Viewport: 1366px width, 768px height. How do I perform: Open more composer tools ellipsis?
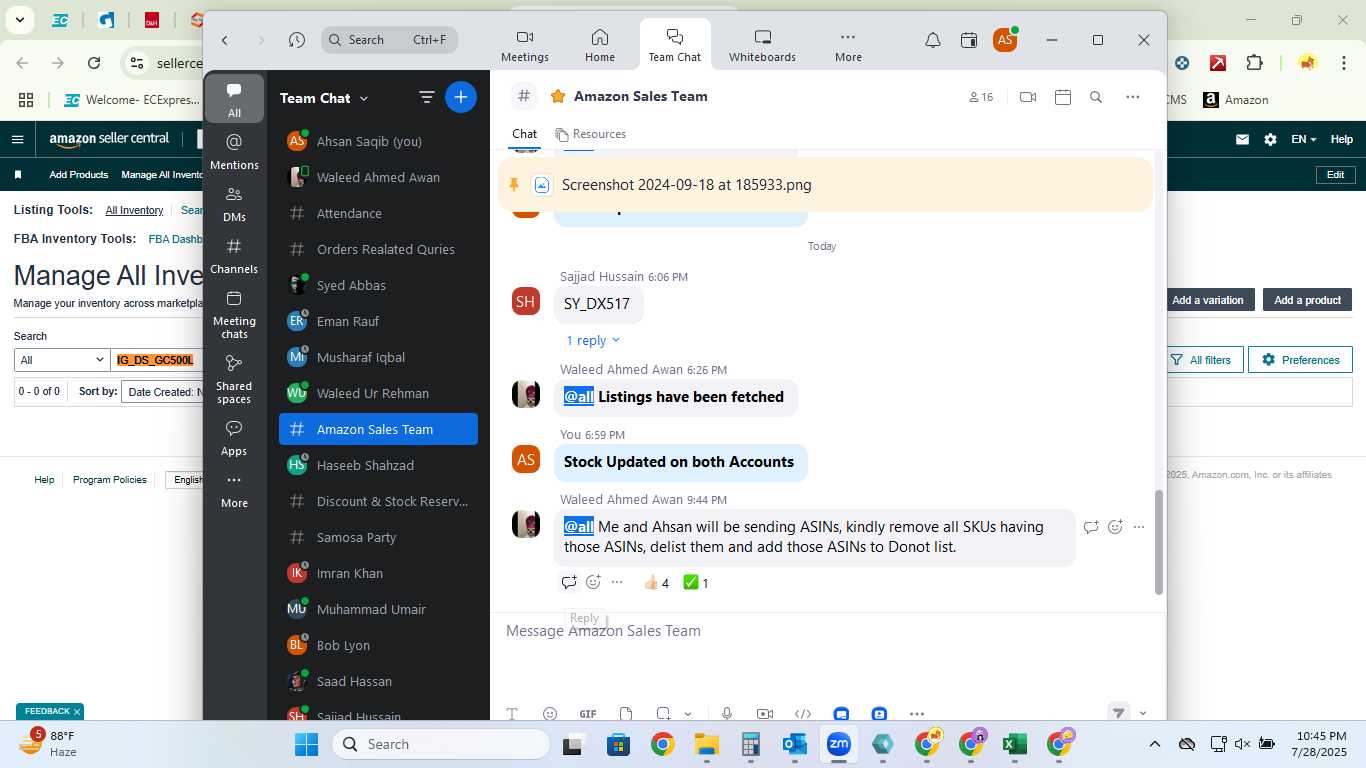pos(917,714)
